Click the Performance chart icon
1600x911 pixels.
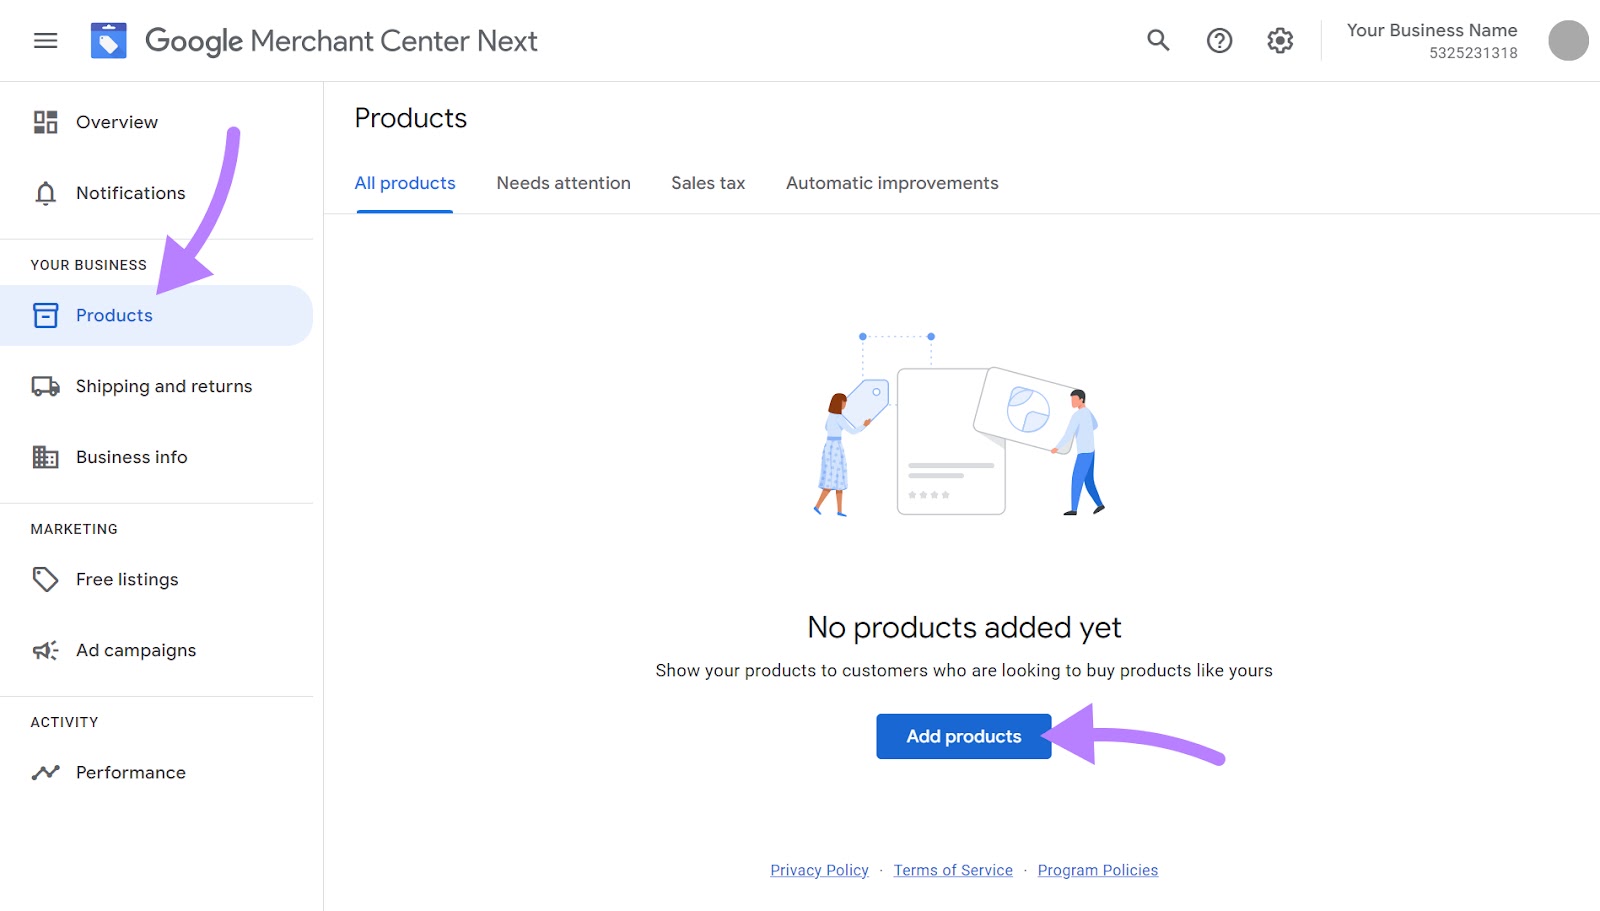pos(45,772)
